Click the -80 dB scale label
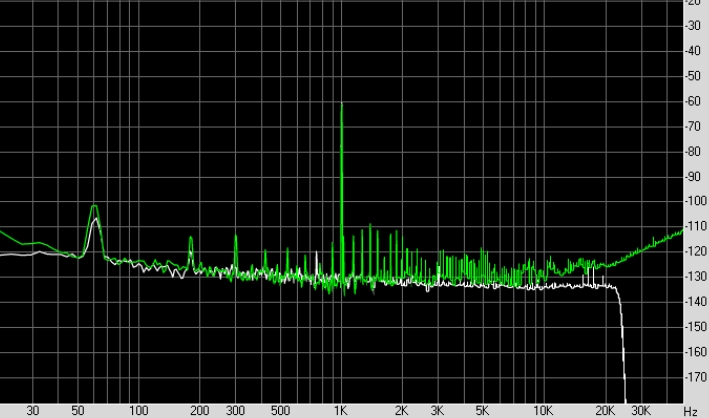The width and height of the screenshot is (709, 418). [693, 151]
